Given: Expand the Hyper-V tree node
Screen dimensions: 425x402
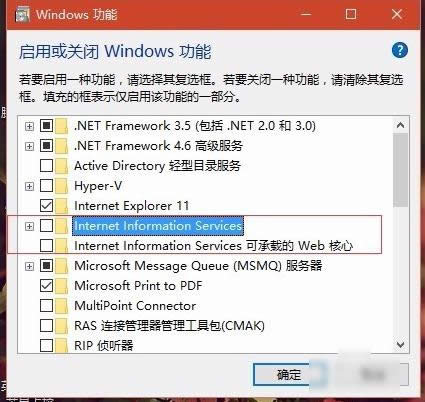Looking at the screenshot, I should click(x=29, y=186).
